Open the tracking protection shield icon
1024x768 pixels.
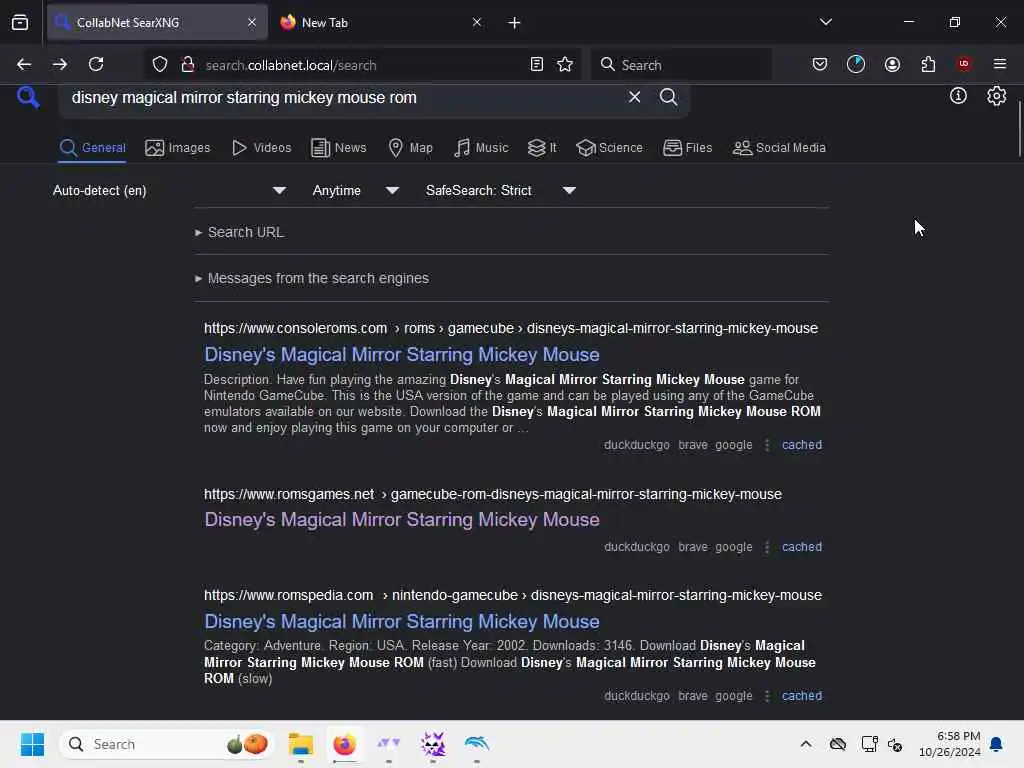click(x=160, y=64)
